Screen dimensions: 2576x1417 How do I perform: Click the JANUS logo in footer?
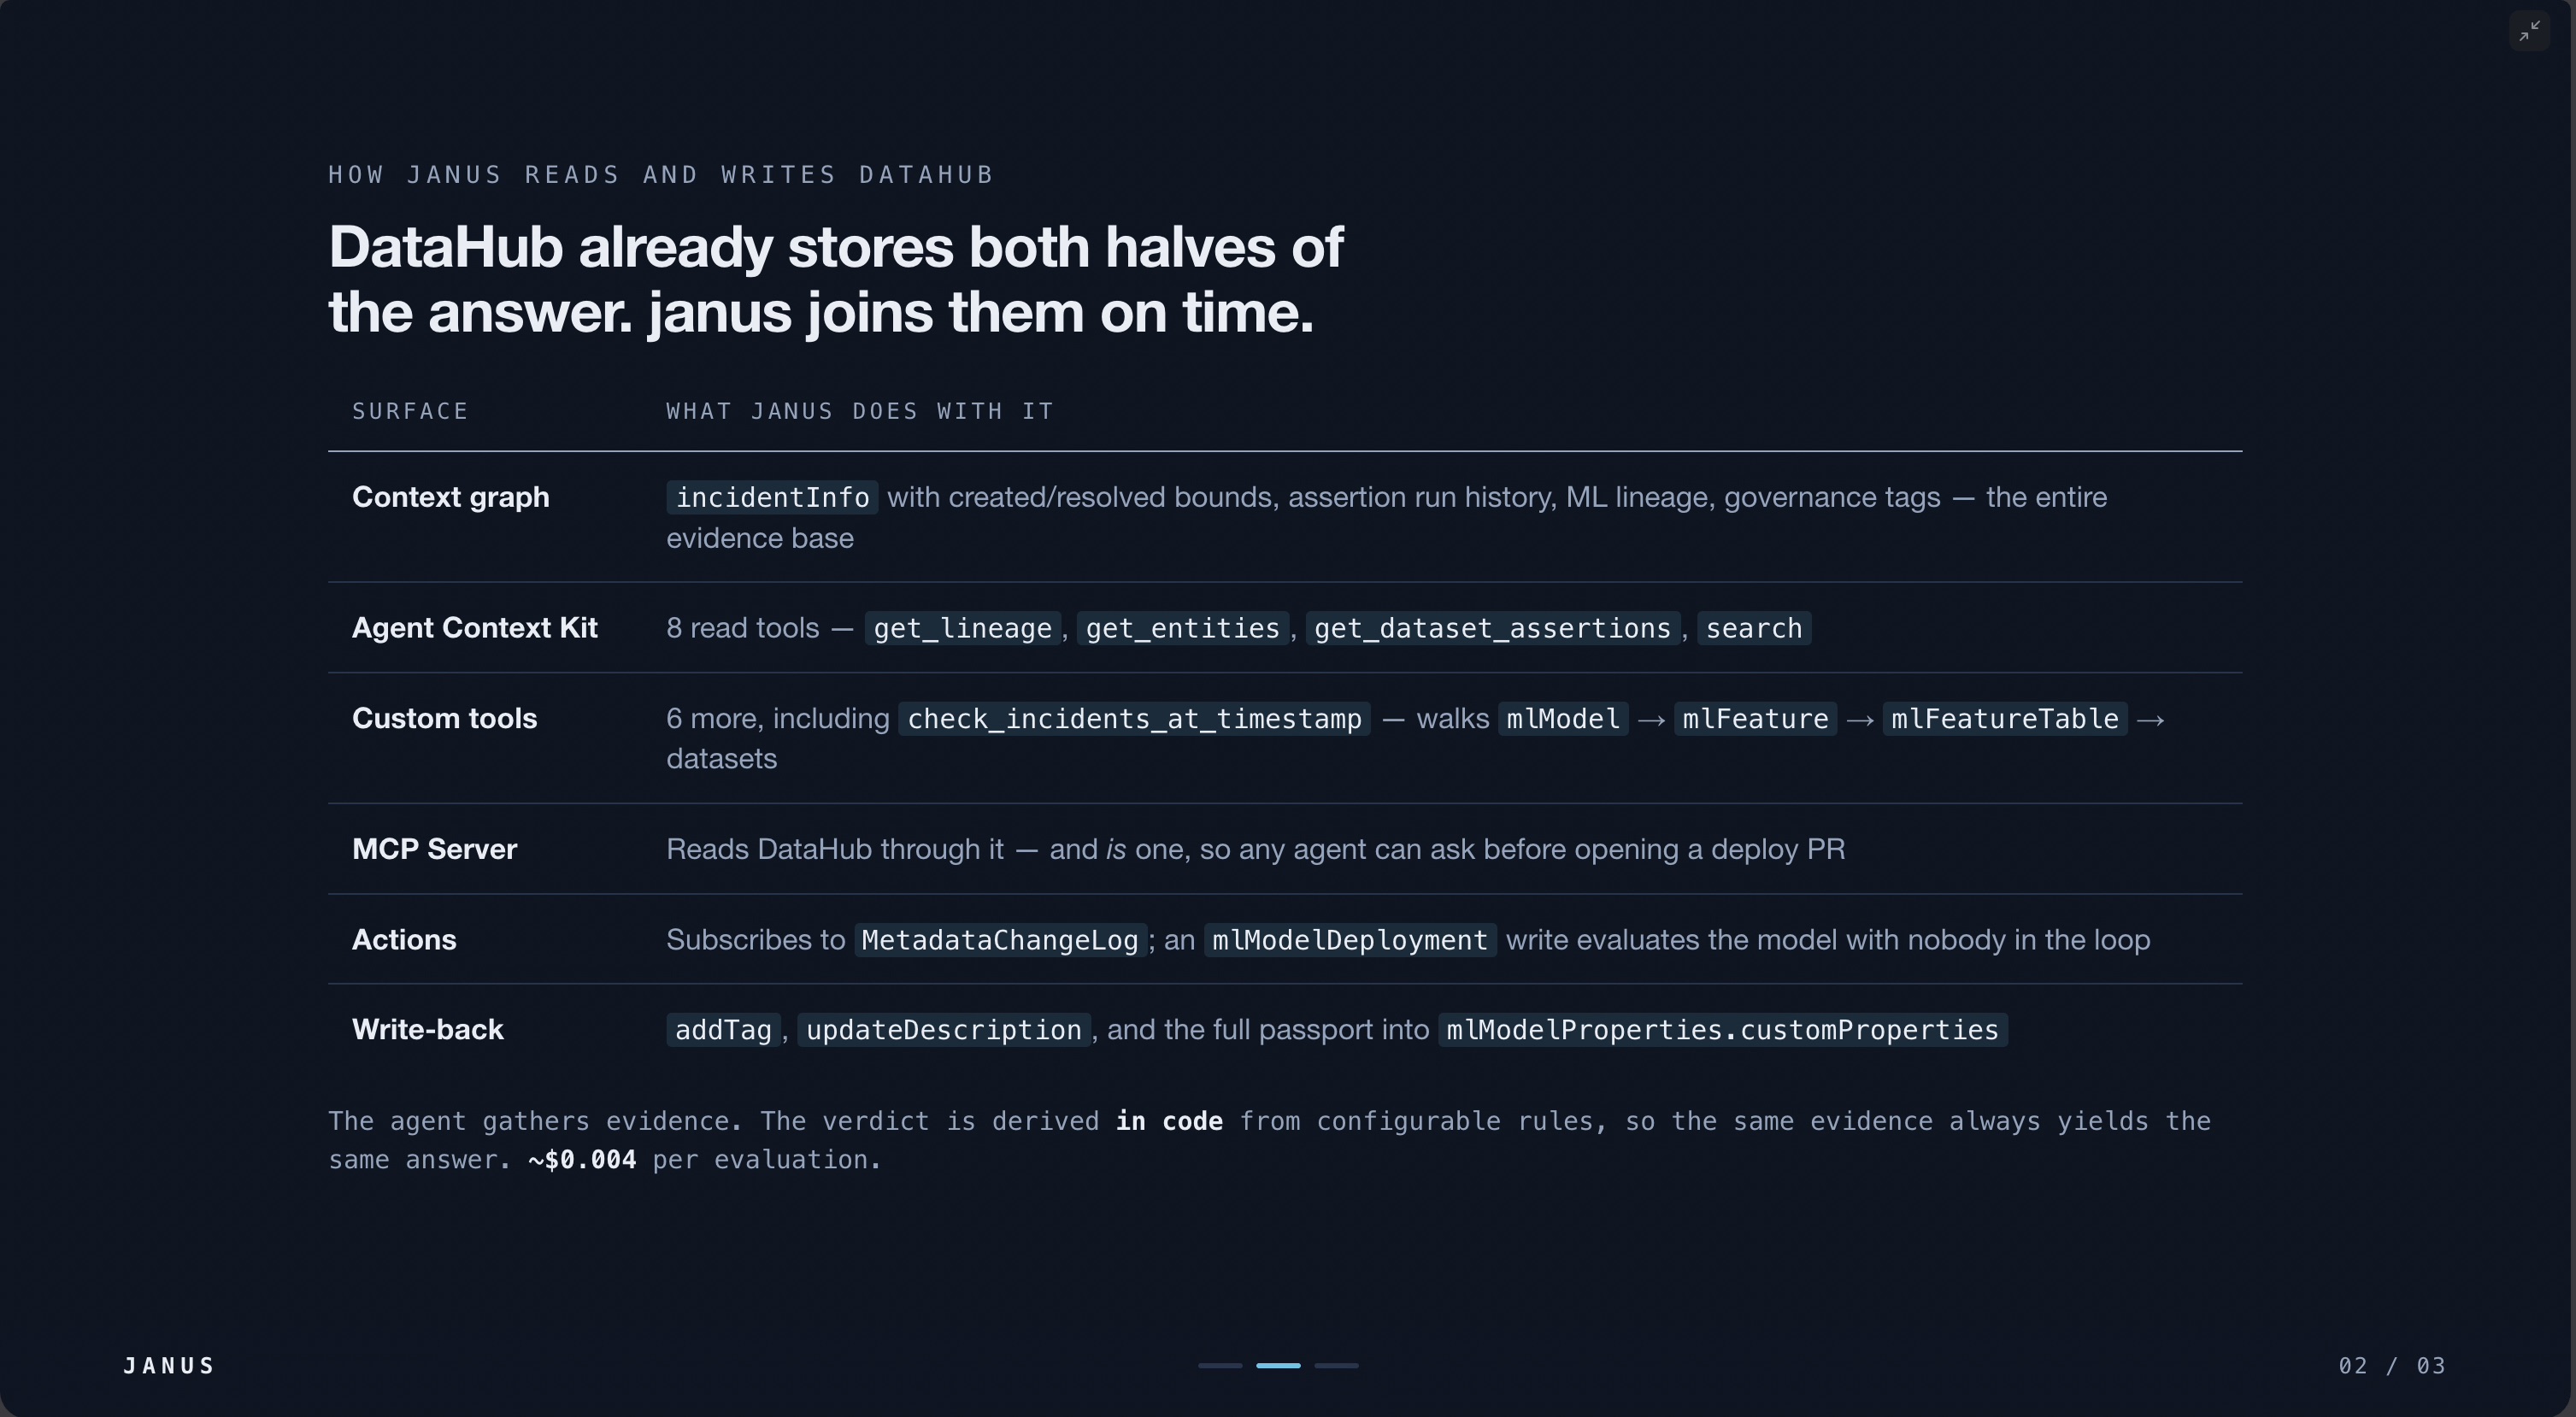pyautogui.click(x=169, y=1366)
